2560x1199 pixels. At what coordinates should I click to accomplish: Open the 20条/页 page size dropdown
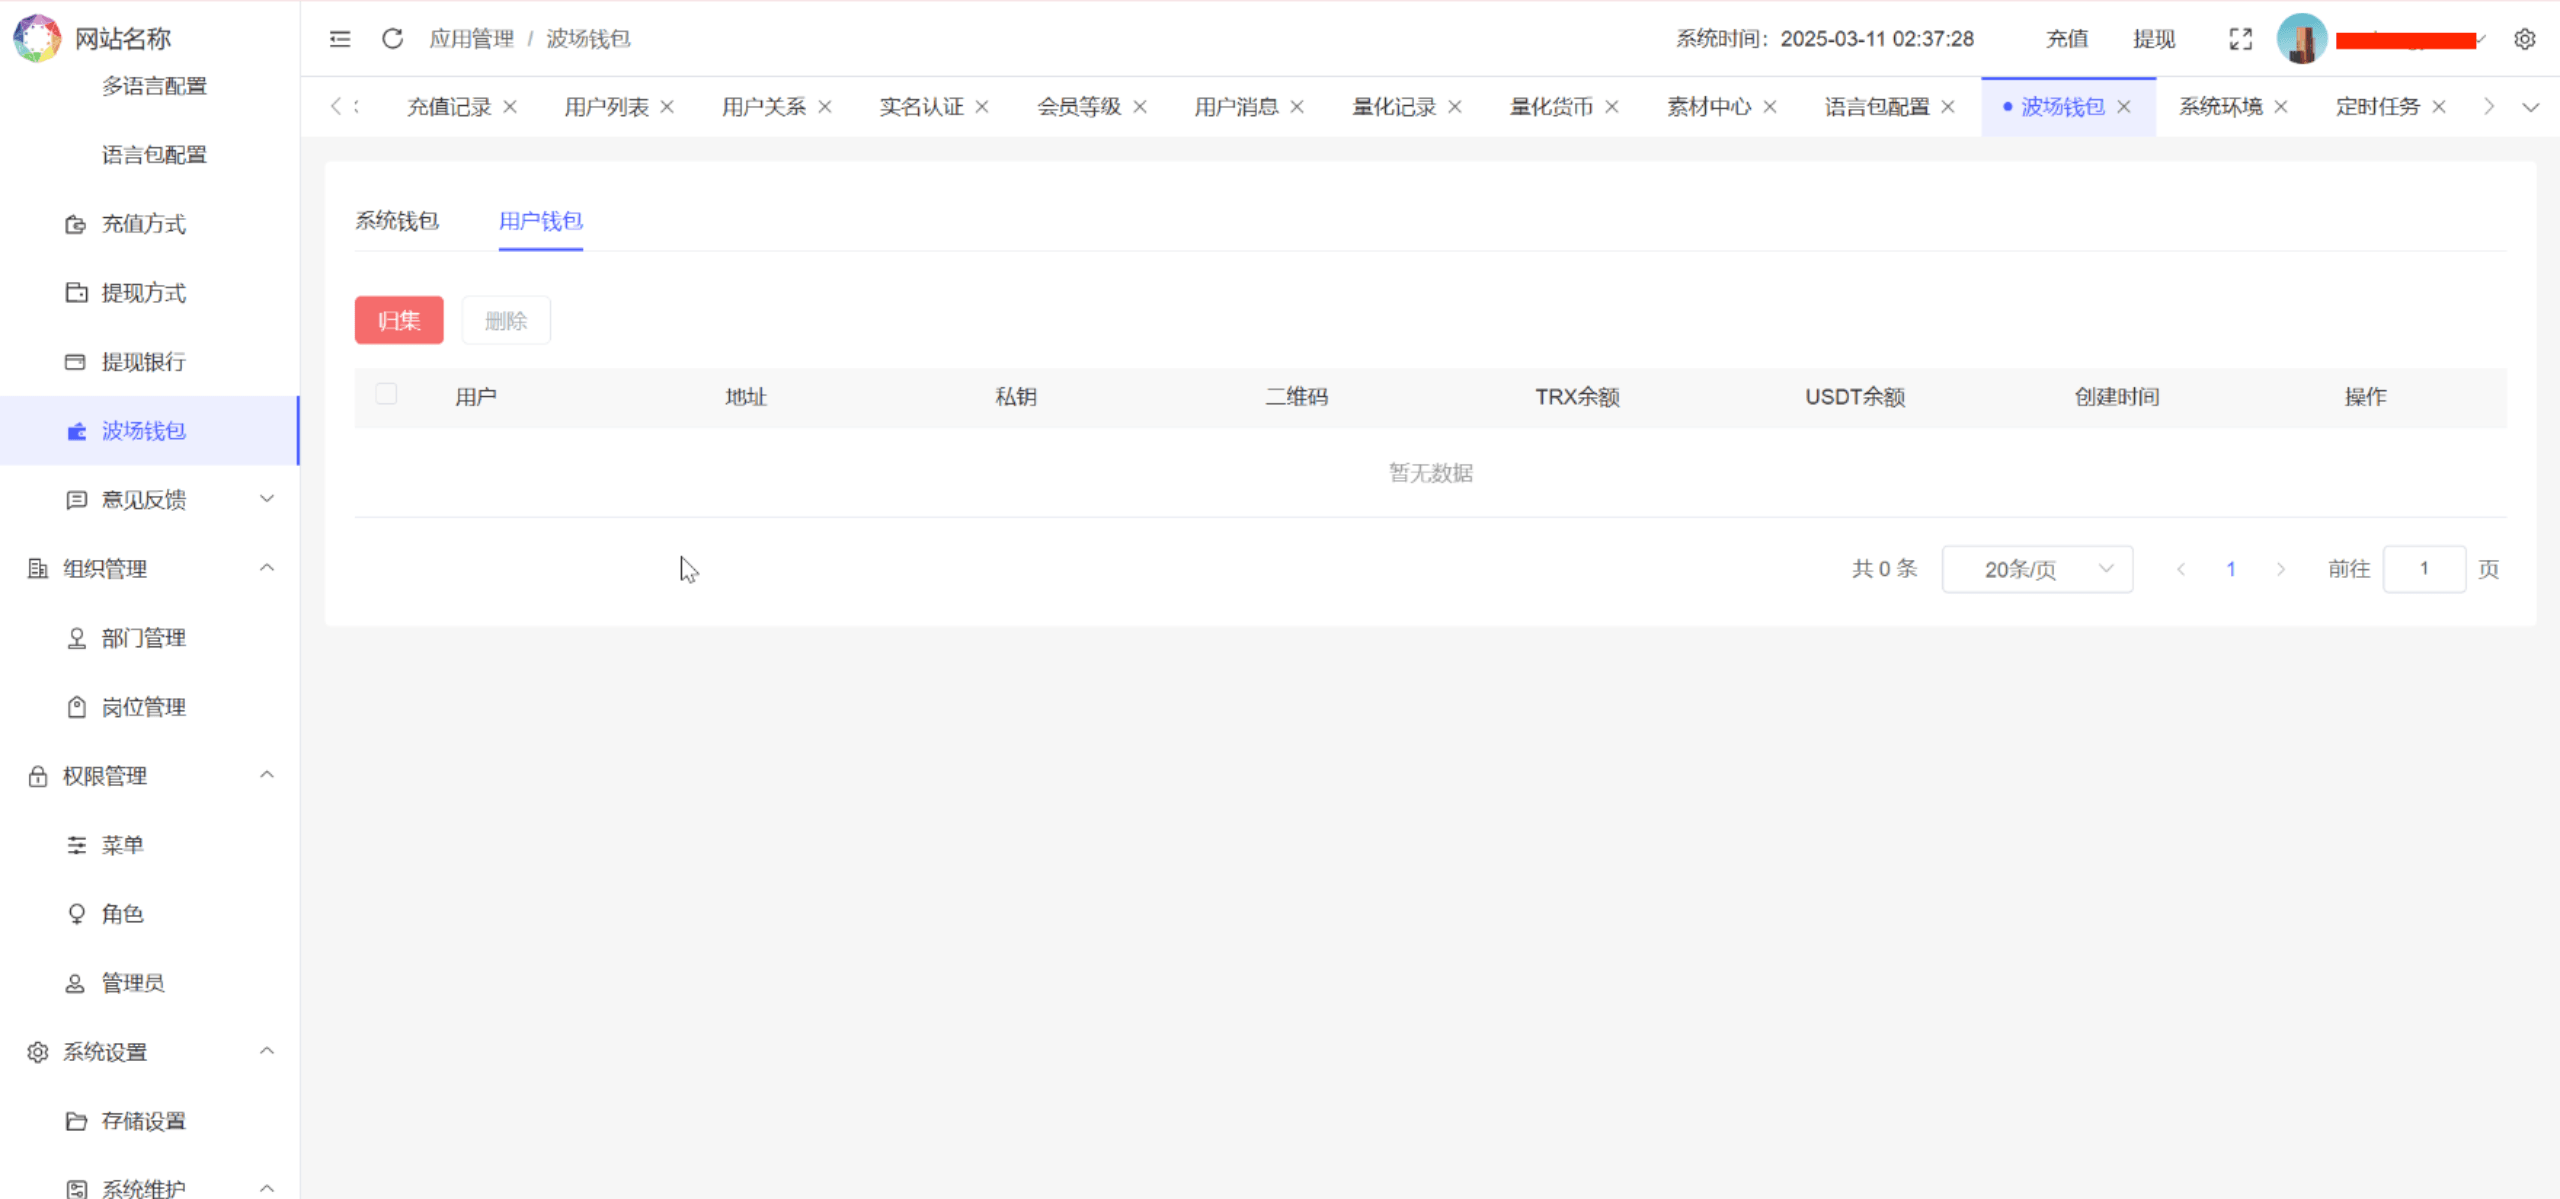pyautogui.click(x=2036, y=568)
